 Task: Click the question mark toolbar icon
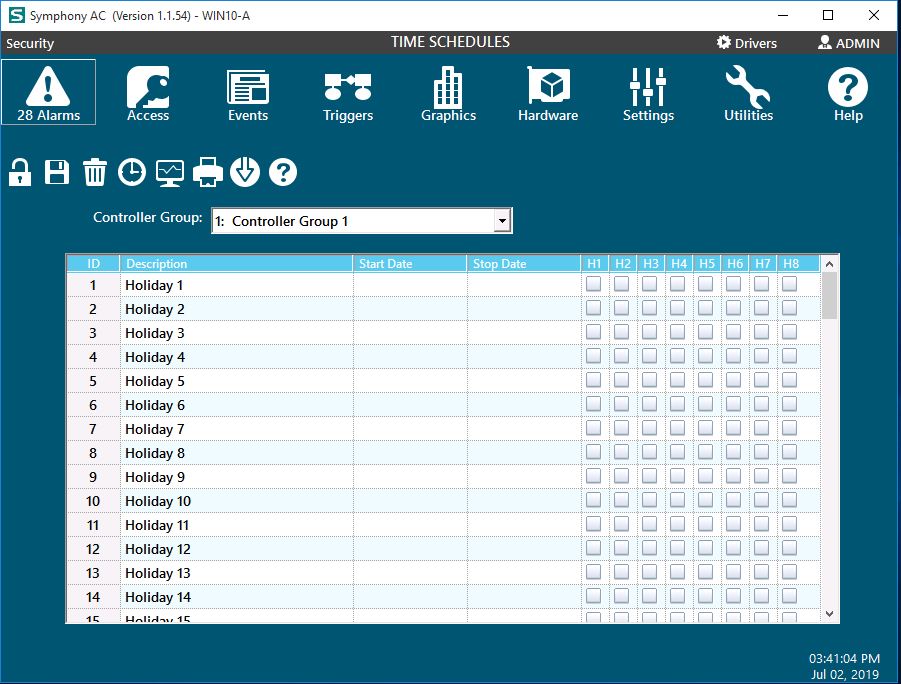[x=283, y=172]
